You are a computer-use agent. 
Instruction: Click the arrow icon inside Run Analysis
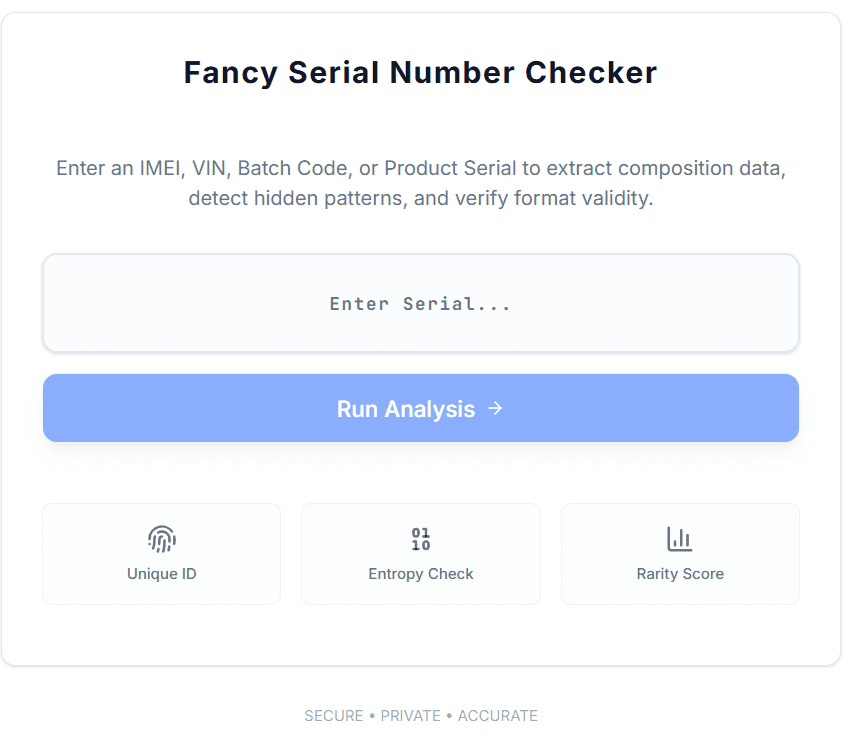click(x=494, y=408)
